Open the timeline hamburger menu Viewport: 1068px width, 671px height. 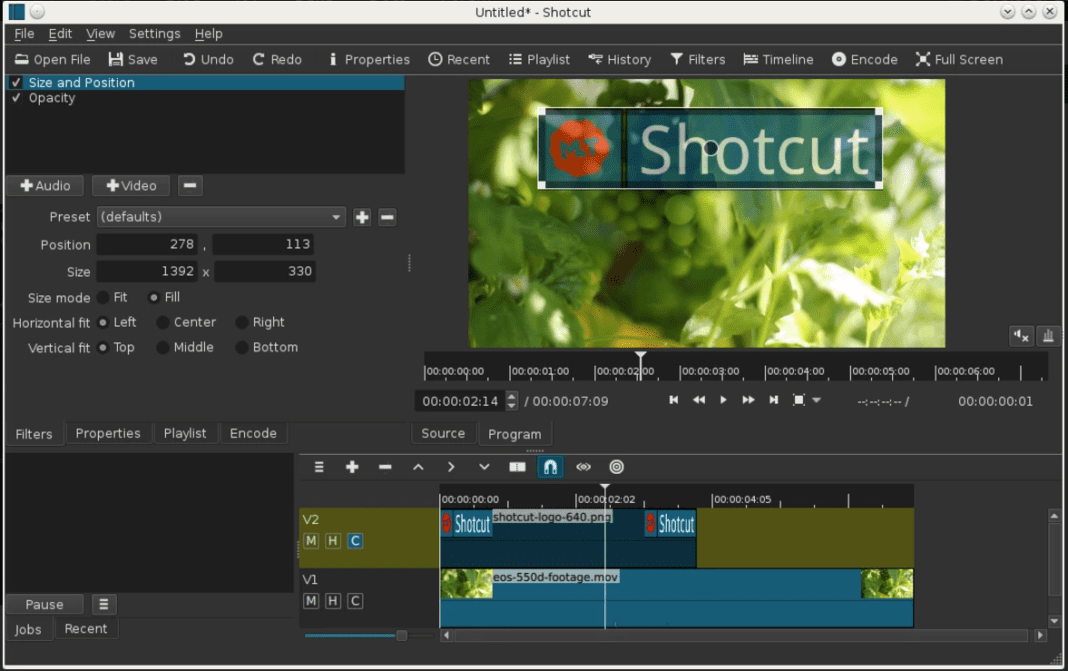pyautogui.click(x=318, y=467)
